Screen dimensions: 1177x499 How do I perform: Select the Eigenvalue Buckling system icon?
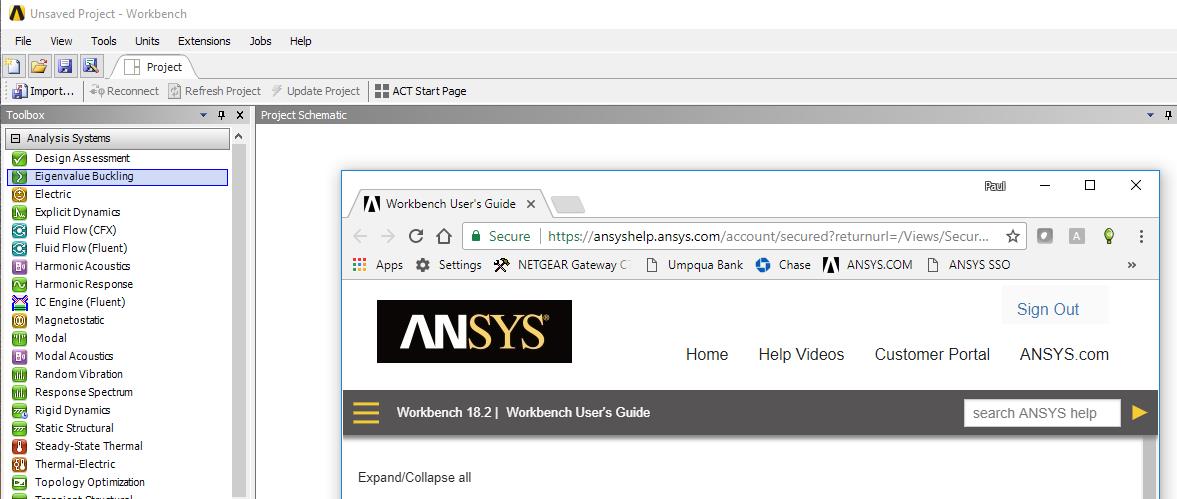[20, 176]
